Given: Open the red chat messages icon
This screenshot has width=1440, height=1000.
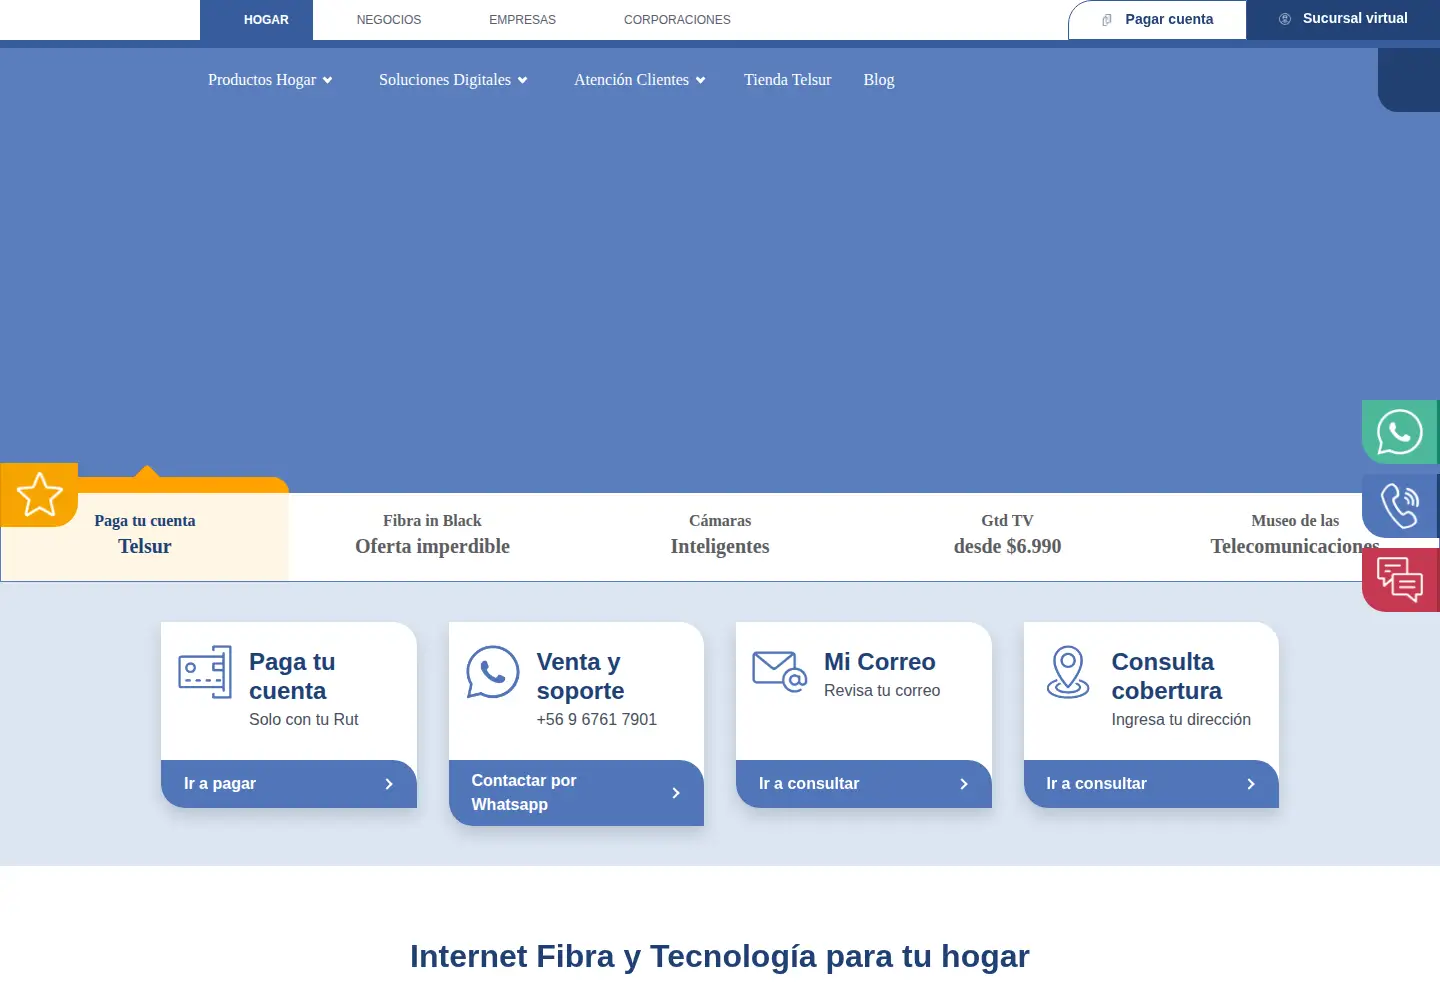Looking at the screenshot, I should 1400,580.
